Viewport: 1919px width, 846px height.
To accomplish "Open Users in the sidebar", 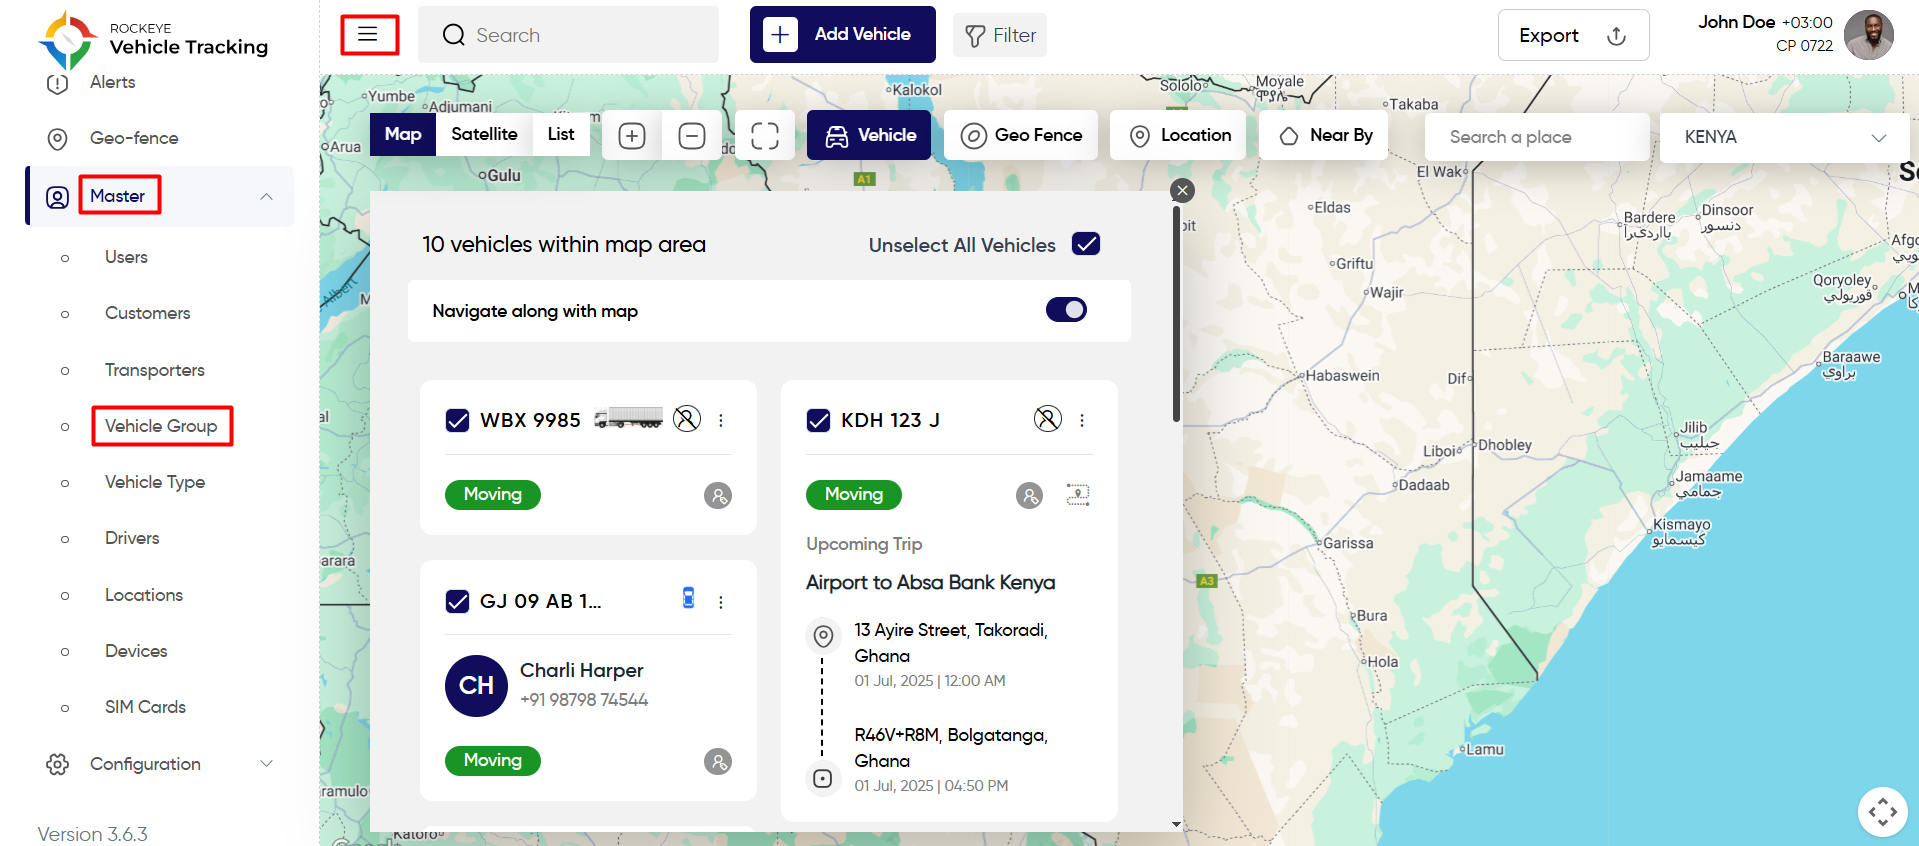I will tap(126, 257).
